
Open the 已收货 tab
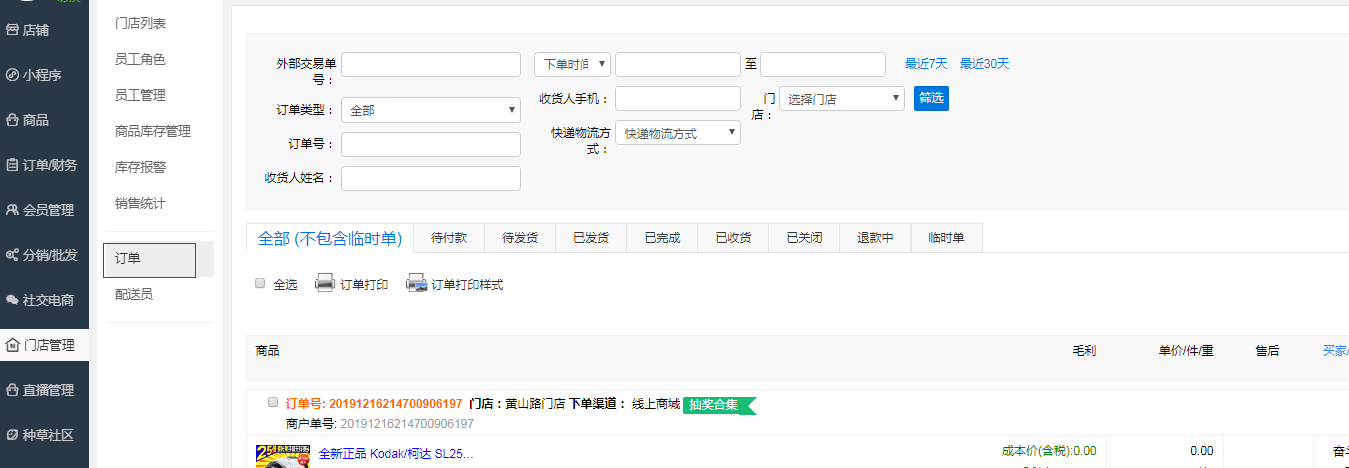(733, 238)
